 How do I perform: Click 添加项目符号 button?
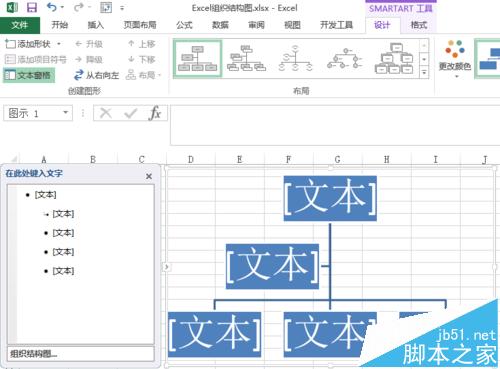pyautogui.click(x=36, y=60)
